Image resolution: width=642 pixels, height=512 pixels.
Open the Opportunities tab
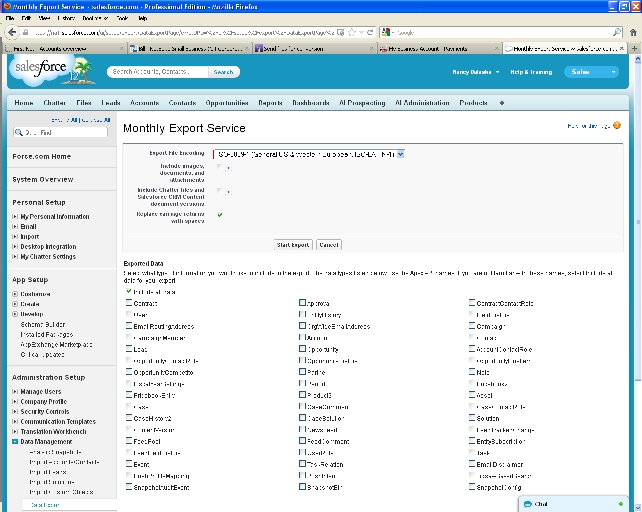click(x=227, y=103)
